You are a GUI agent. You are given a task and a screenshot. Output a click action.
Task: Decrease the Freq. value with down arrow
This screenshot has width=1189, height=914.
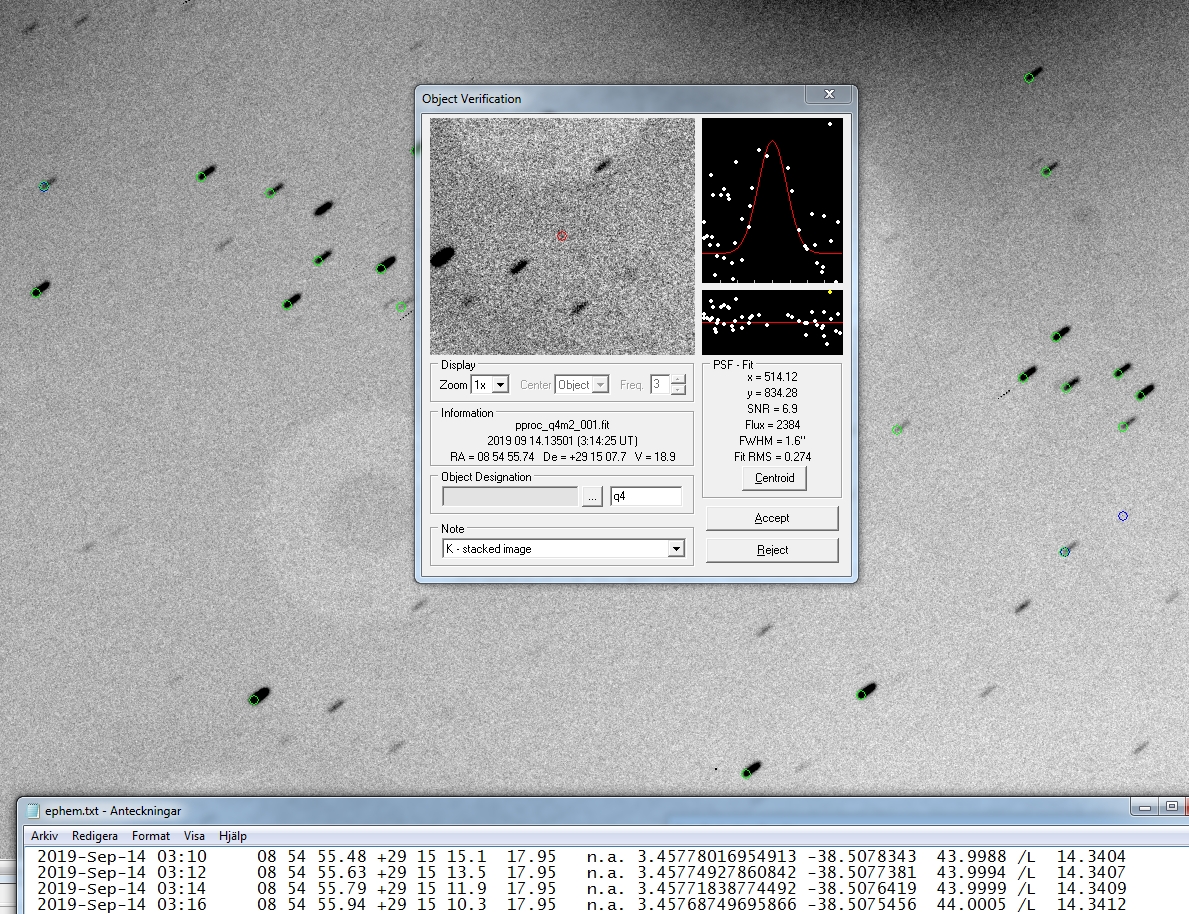point(679,390)
